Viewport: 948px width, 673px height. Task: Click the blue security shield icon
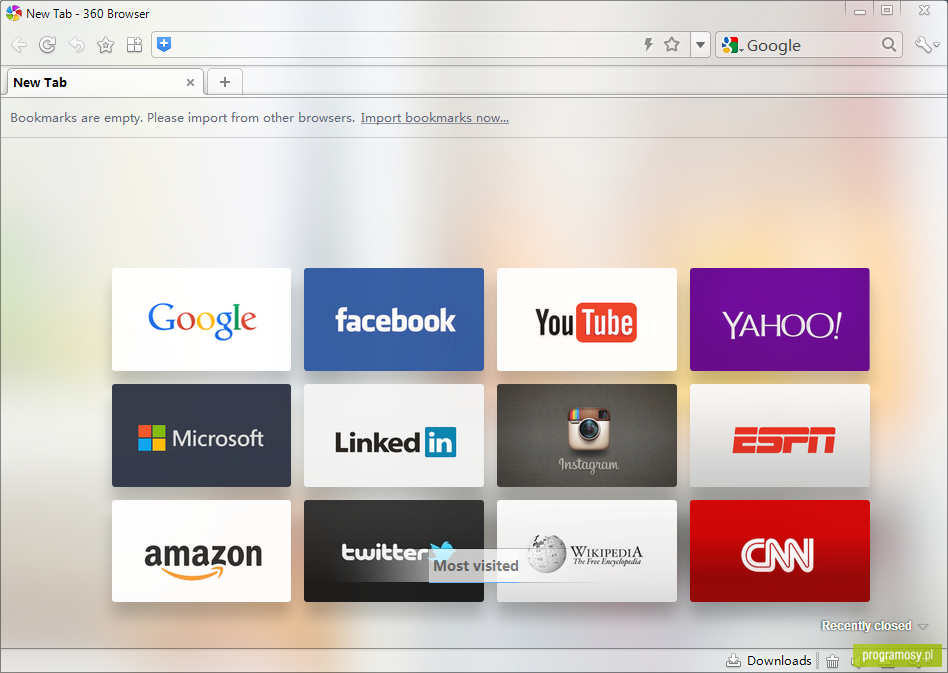[164, 44]
